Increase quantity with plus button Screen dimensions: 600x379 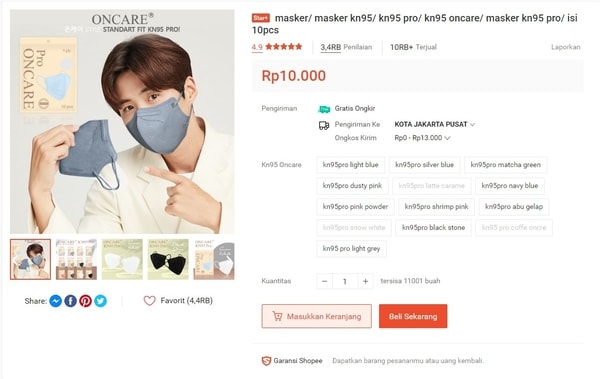pos(365,281)
